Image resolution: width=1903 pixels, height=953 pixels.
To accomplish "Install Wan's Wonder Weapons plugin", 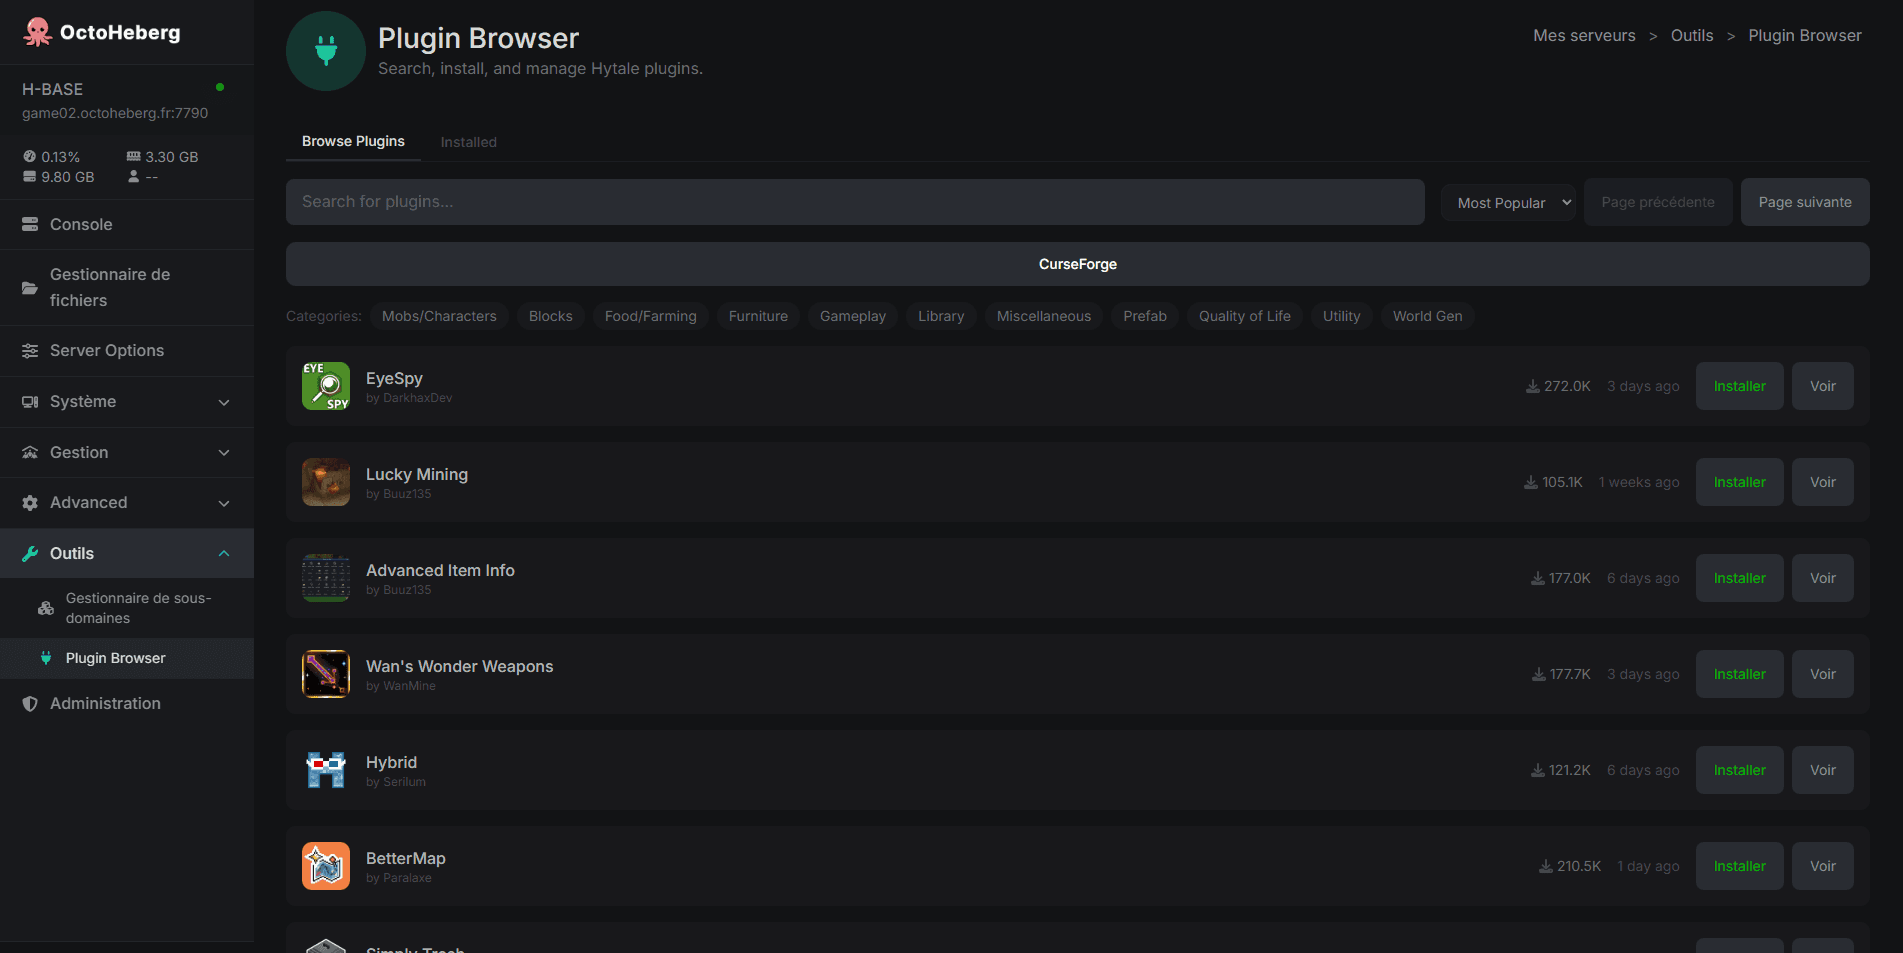I will click(1740, 674).
